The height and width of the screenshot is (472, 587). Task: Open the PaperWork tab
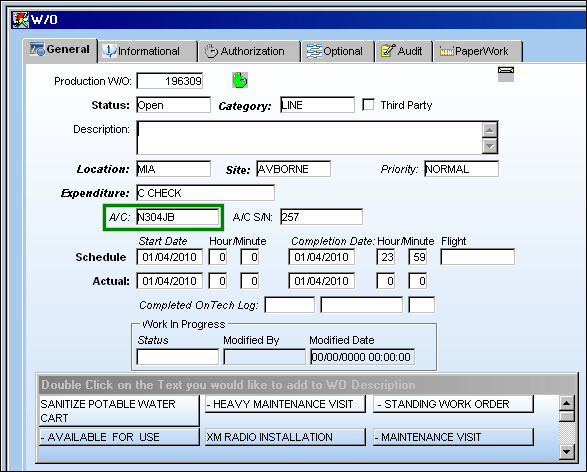[478, 51]
